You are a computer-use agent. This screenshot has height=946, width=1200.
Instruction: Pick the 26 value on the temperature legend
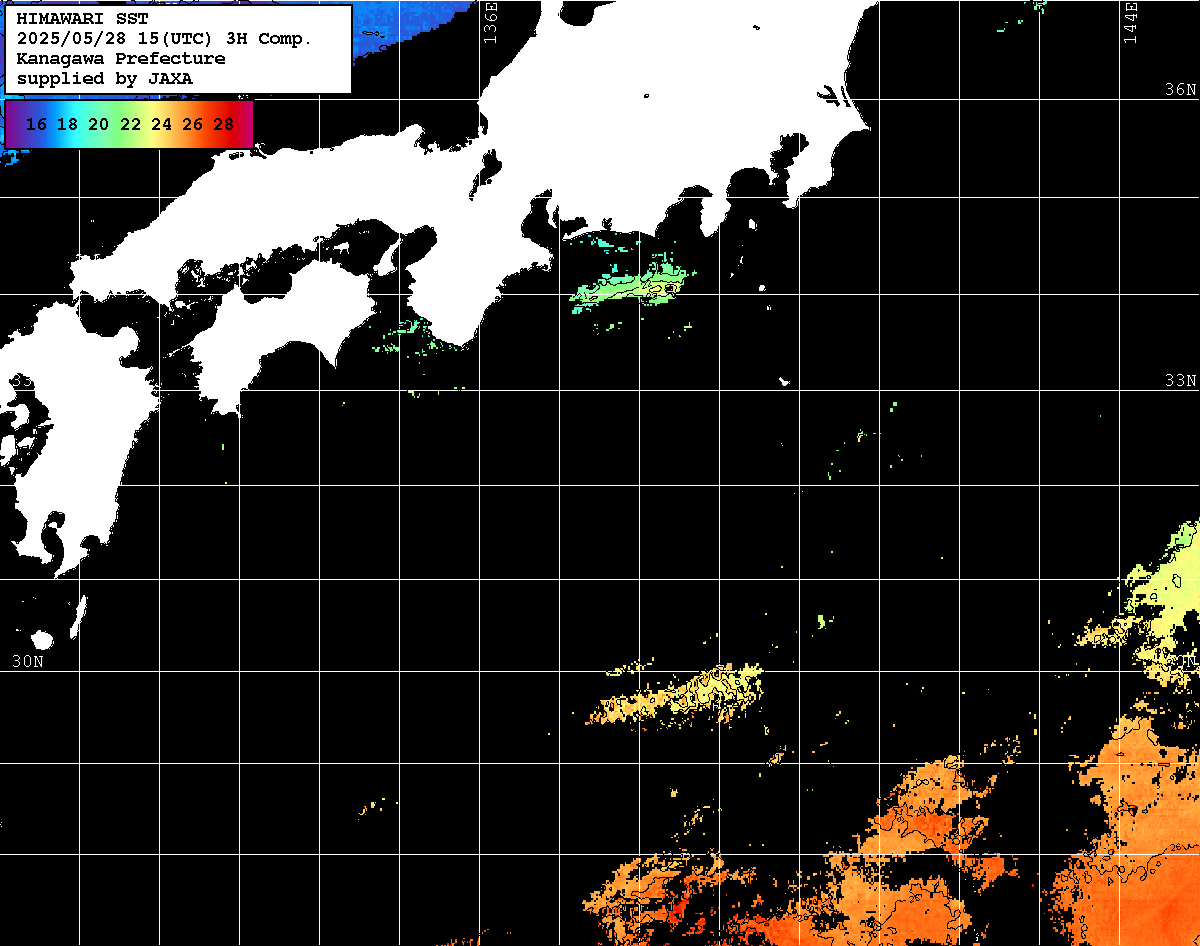pos(192,124)
